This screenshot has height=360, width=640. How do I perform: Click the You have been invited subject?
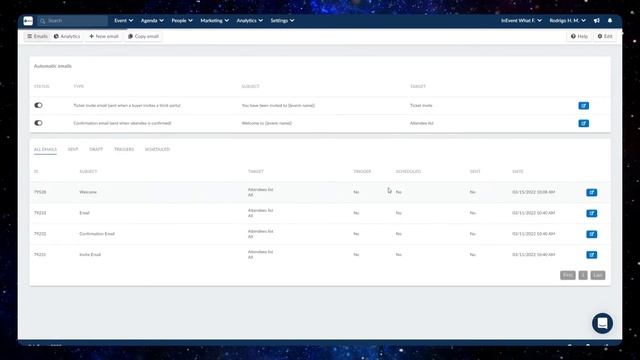tap(278, 105)
